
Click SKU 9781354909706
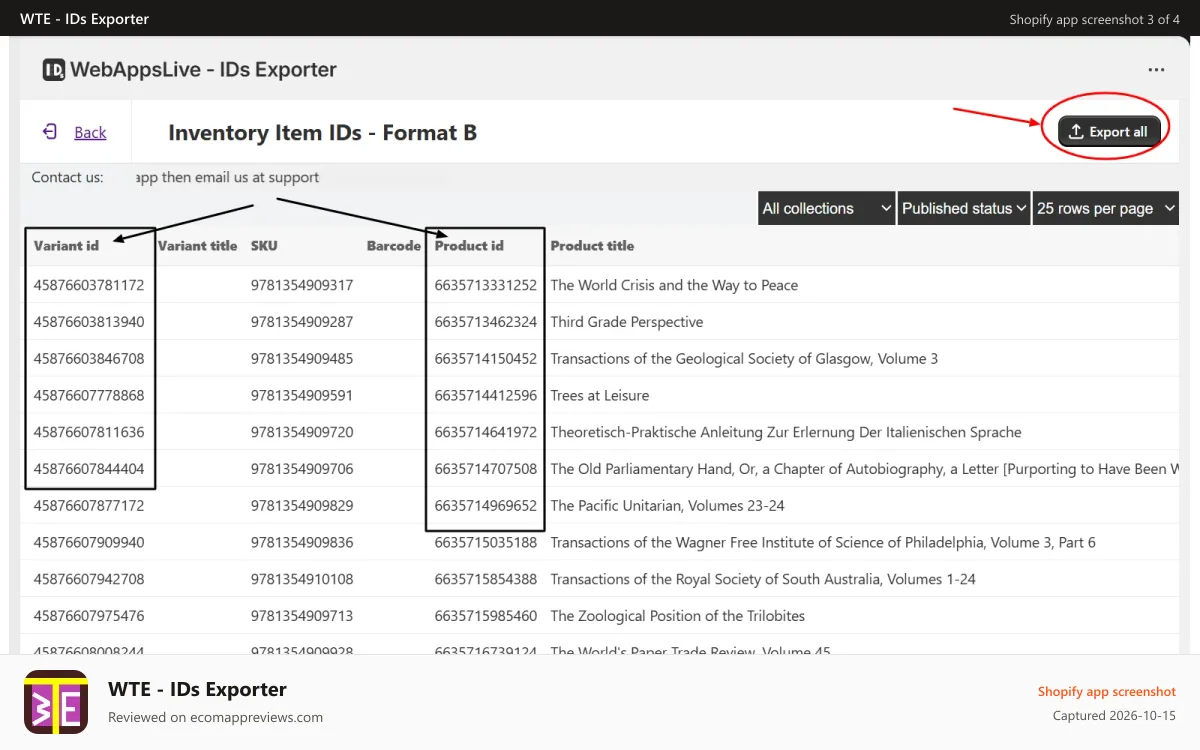[x=302, y=468]
